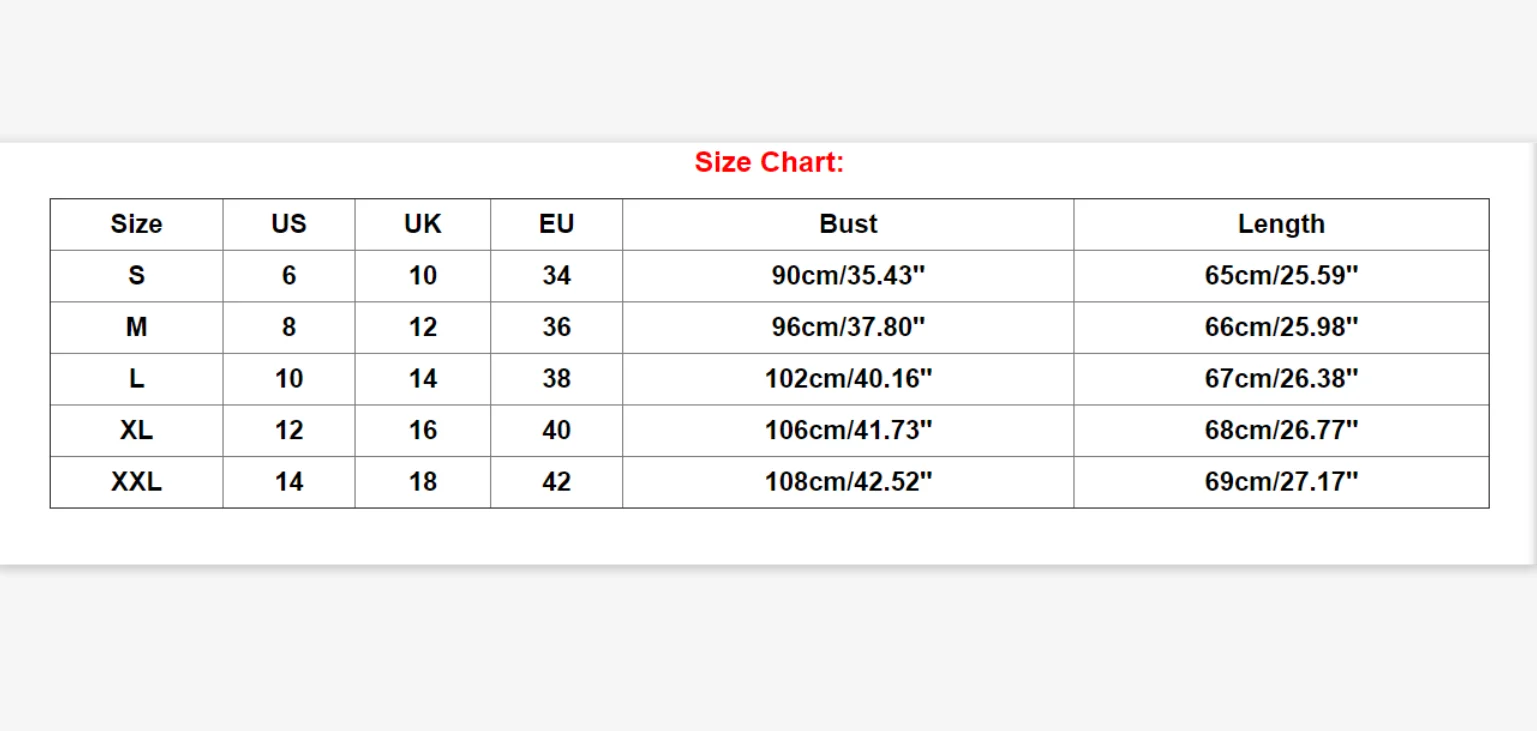Click the 102cm/40.16" bust cell
1537x731 pixels.
pyautogui.click(x=848, y=379)
